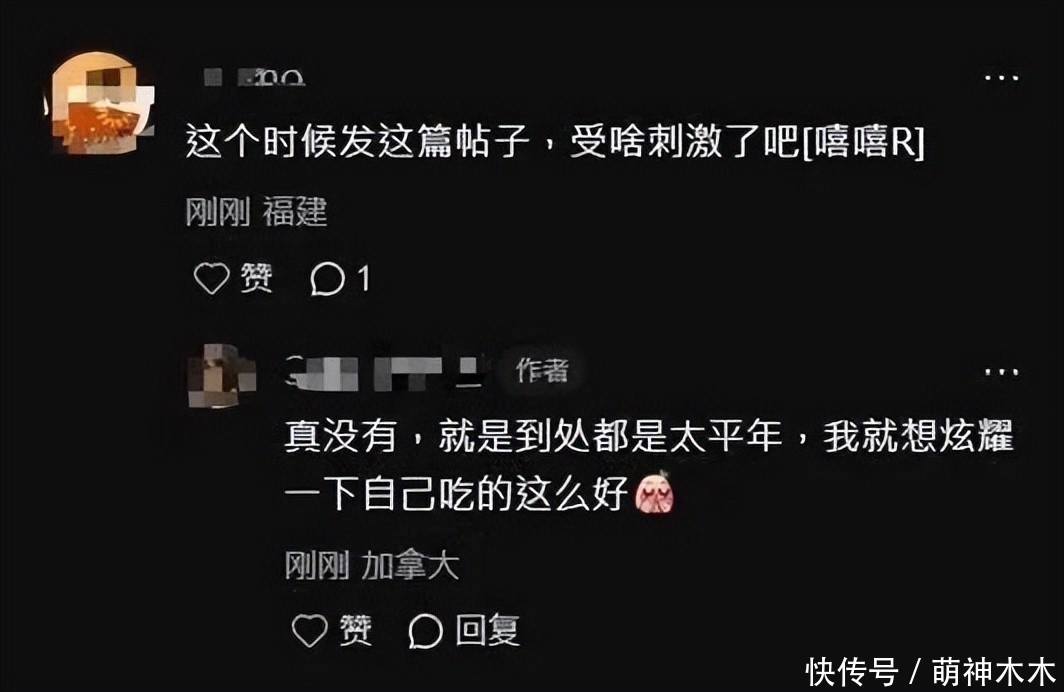Select the comment text 这个时候发这篇帖子
This screenshot has height=692, width=1064.
click(358, 142)
